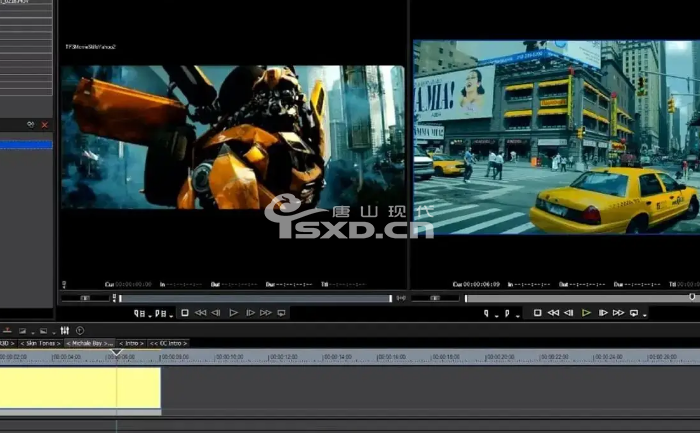Click timeline ruler at 00:00:10:00
The image size is (700, 433).
(x=229, y=357)
